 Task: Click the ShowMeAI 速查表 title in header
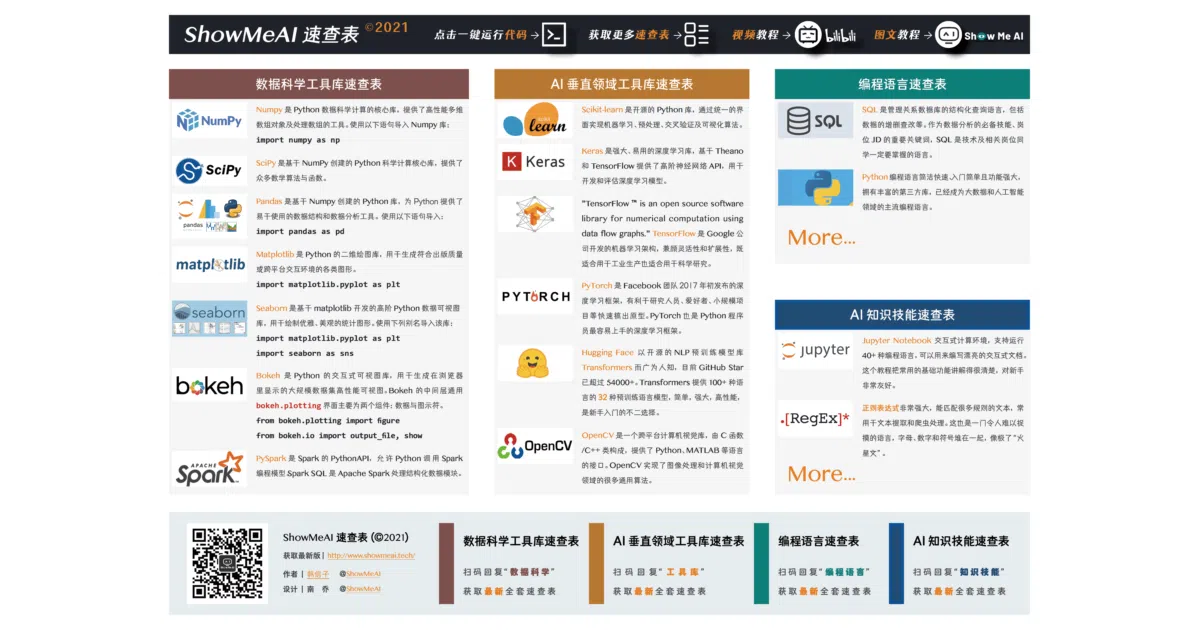pos(271,34)
